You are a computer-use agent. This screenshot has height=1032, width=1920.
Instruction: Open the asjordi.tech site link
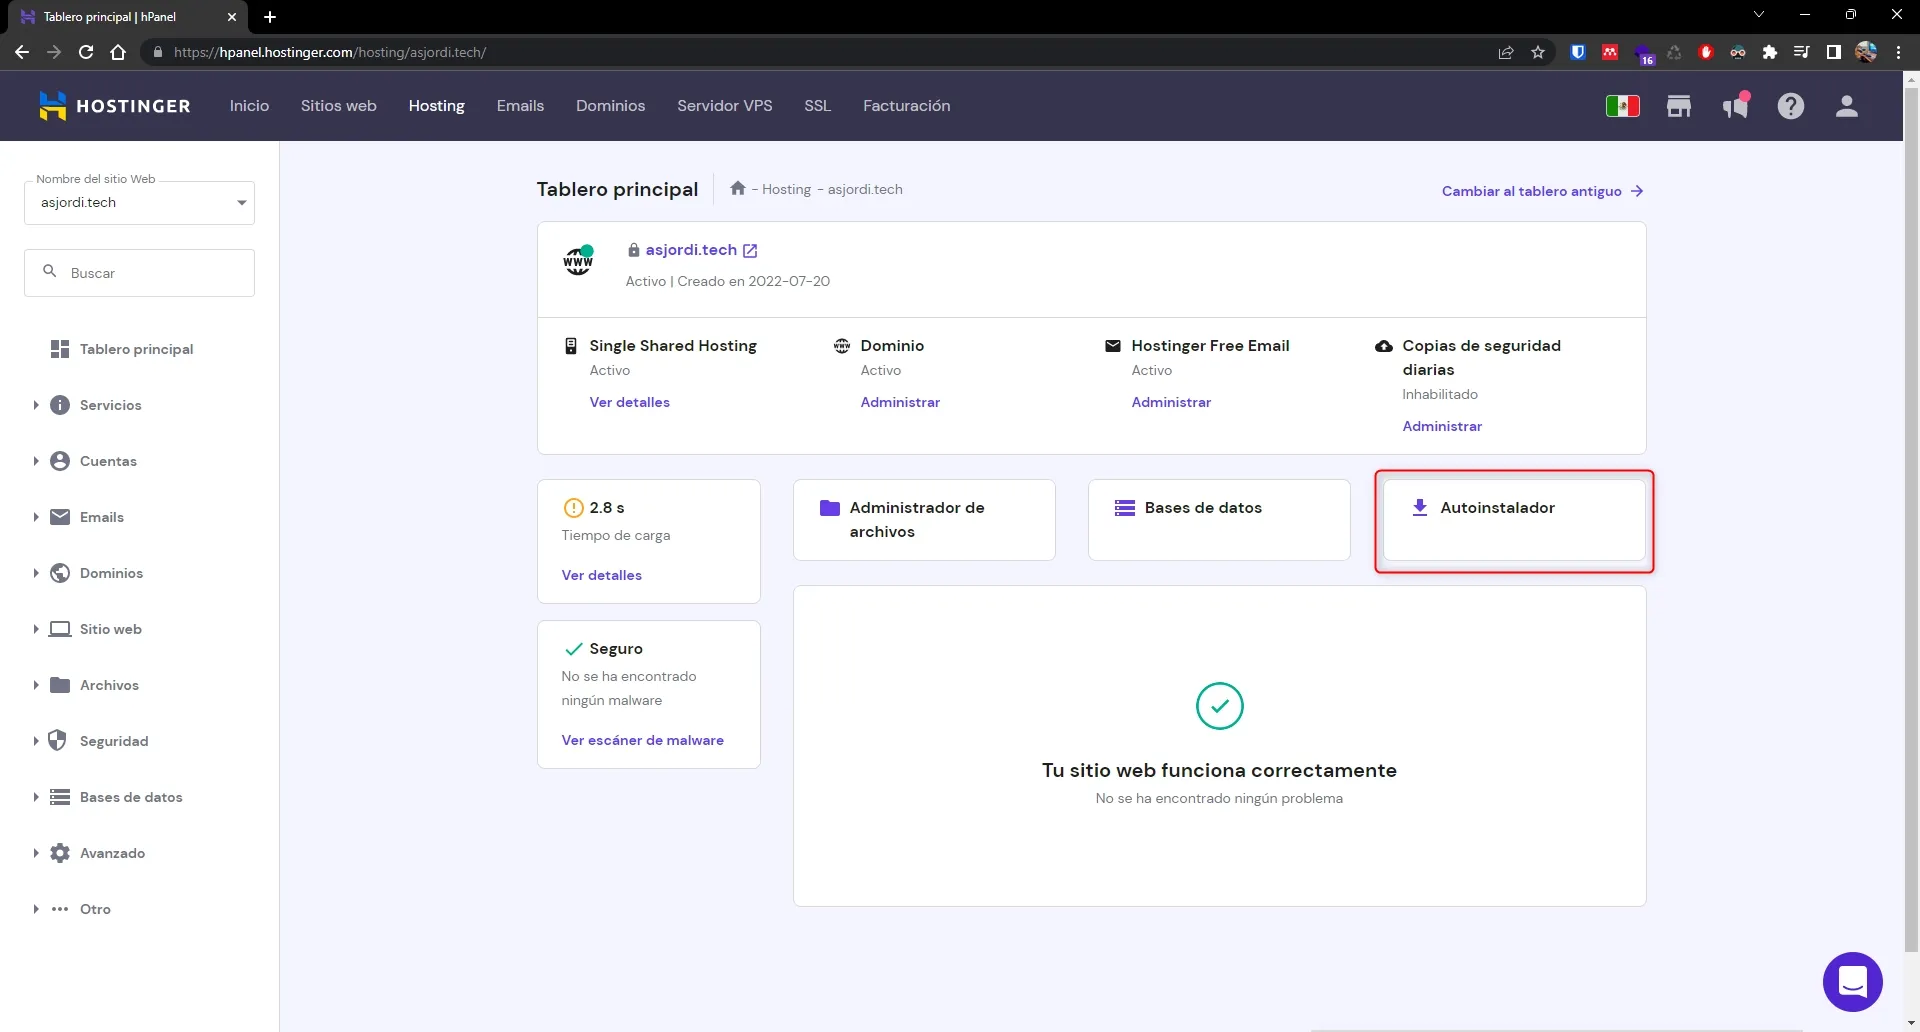point(691,250)
